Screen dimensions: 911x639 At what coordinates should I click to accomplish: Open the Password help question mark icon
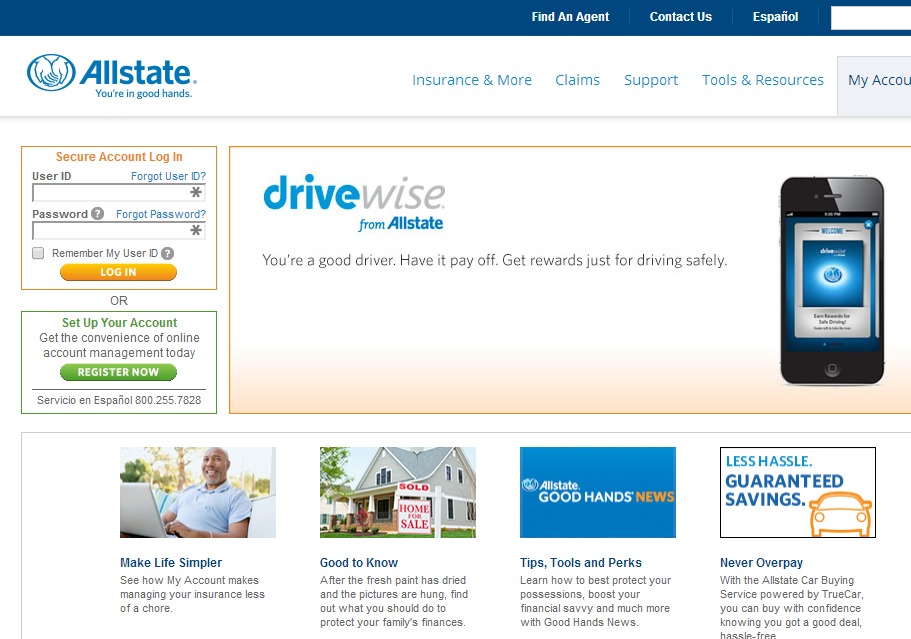pos(98,214)
